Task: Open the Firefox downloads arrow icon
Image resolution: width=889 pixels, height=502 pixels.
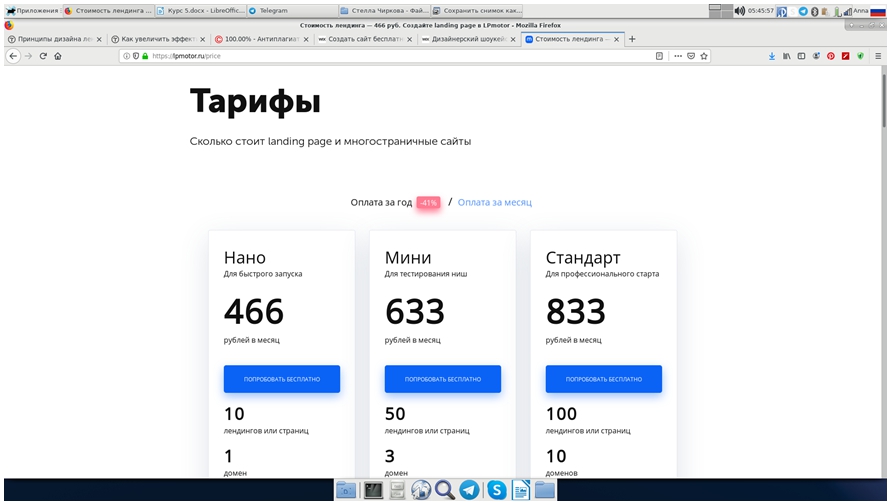Action: click(771, 57)
